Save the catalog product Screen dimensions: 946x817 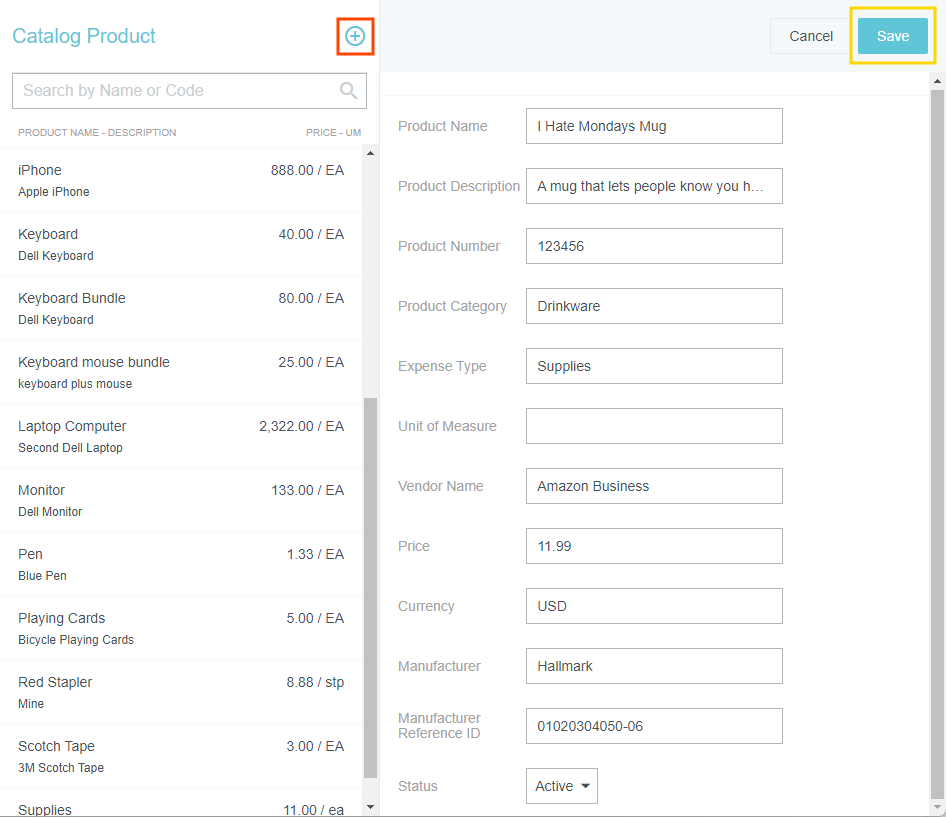pyautogui.click(x=892, y=36)
